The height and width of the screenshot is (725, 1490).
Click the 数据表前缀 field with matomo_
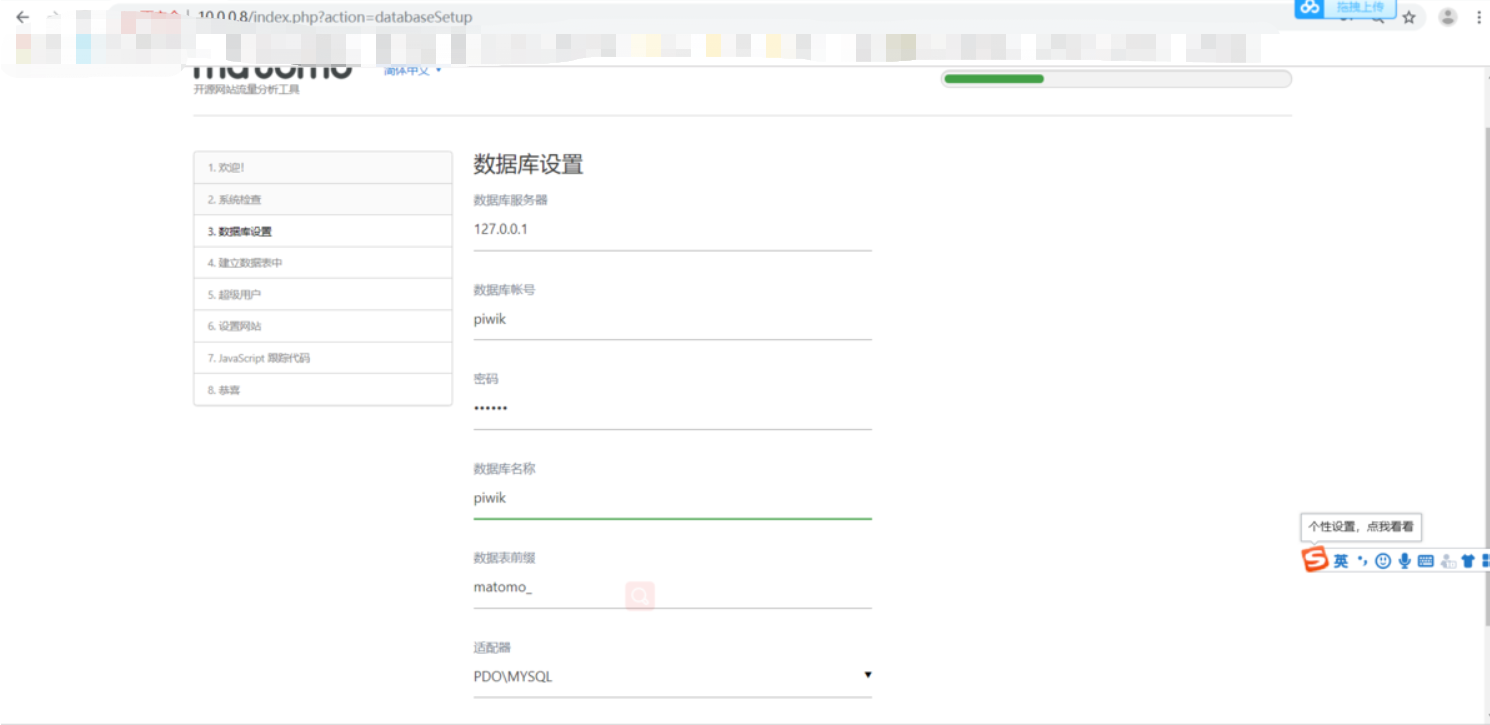(672, 588)
